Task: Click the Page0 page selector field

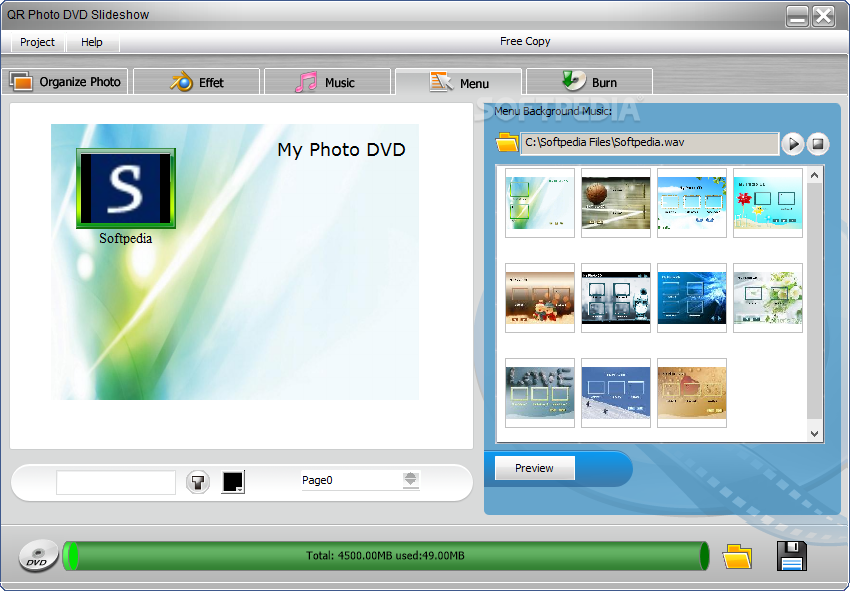Action: point(352,480)
